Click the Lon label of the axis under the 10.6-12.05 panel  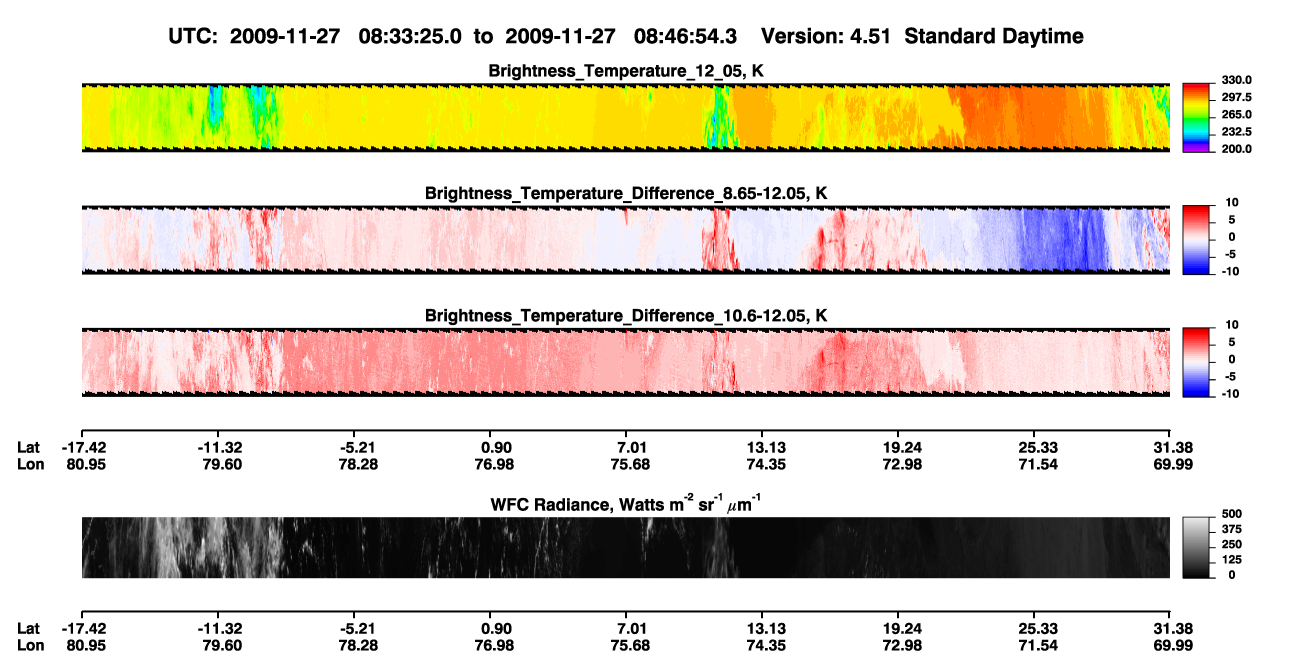(29, 464)
